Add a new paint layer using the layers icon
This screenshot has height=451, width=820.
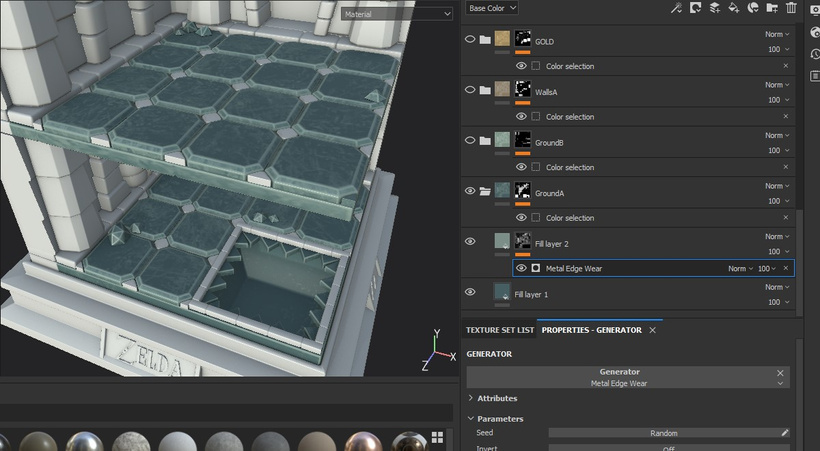(715, 8)
